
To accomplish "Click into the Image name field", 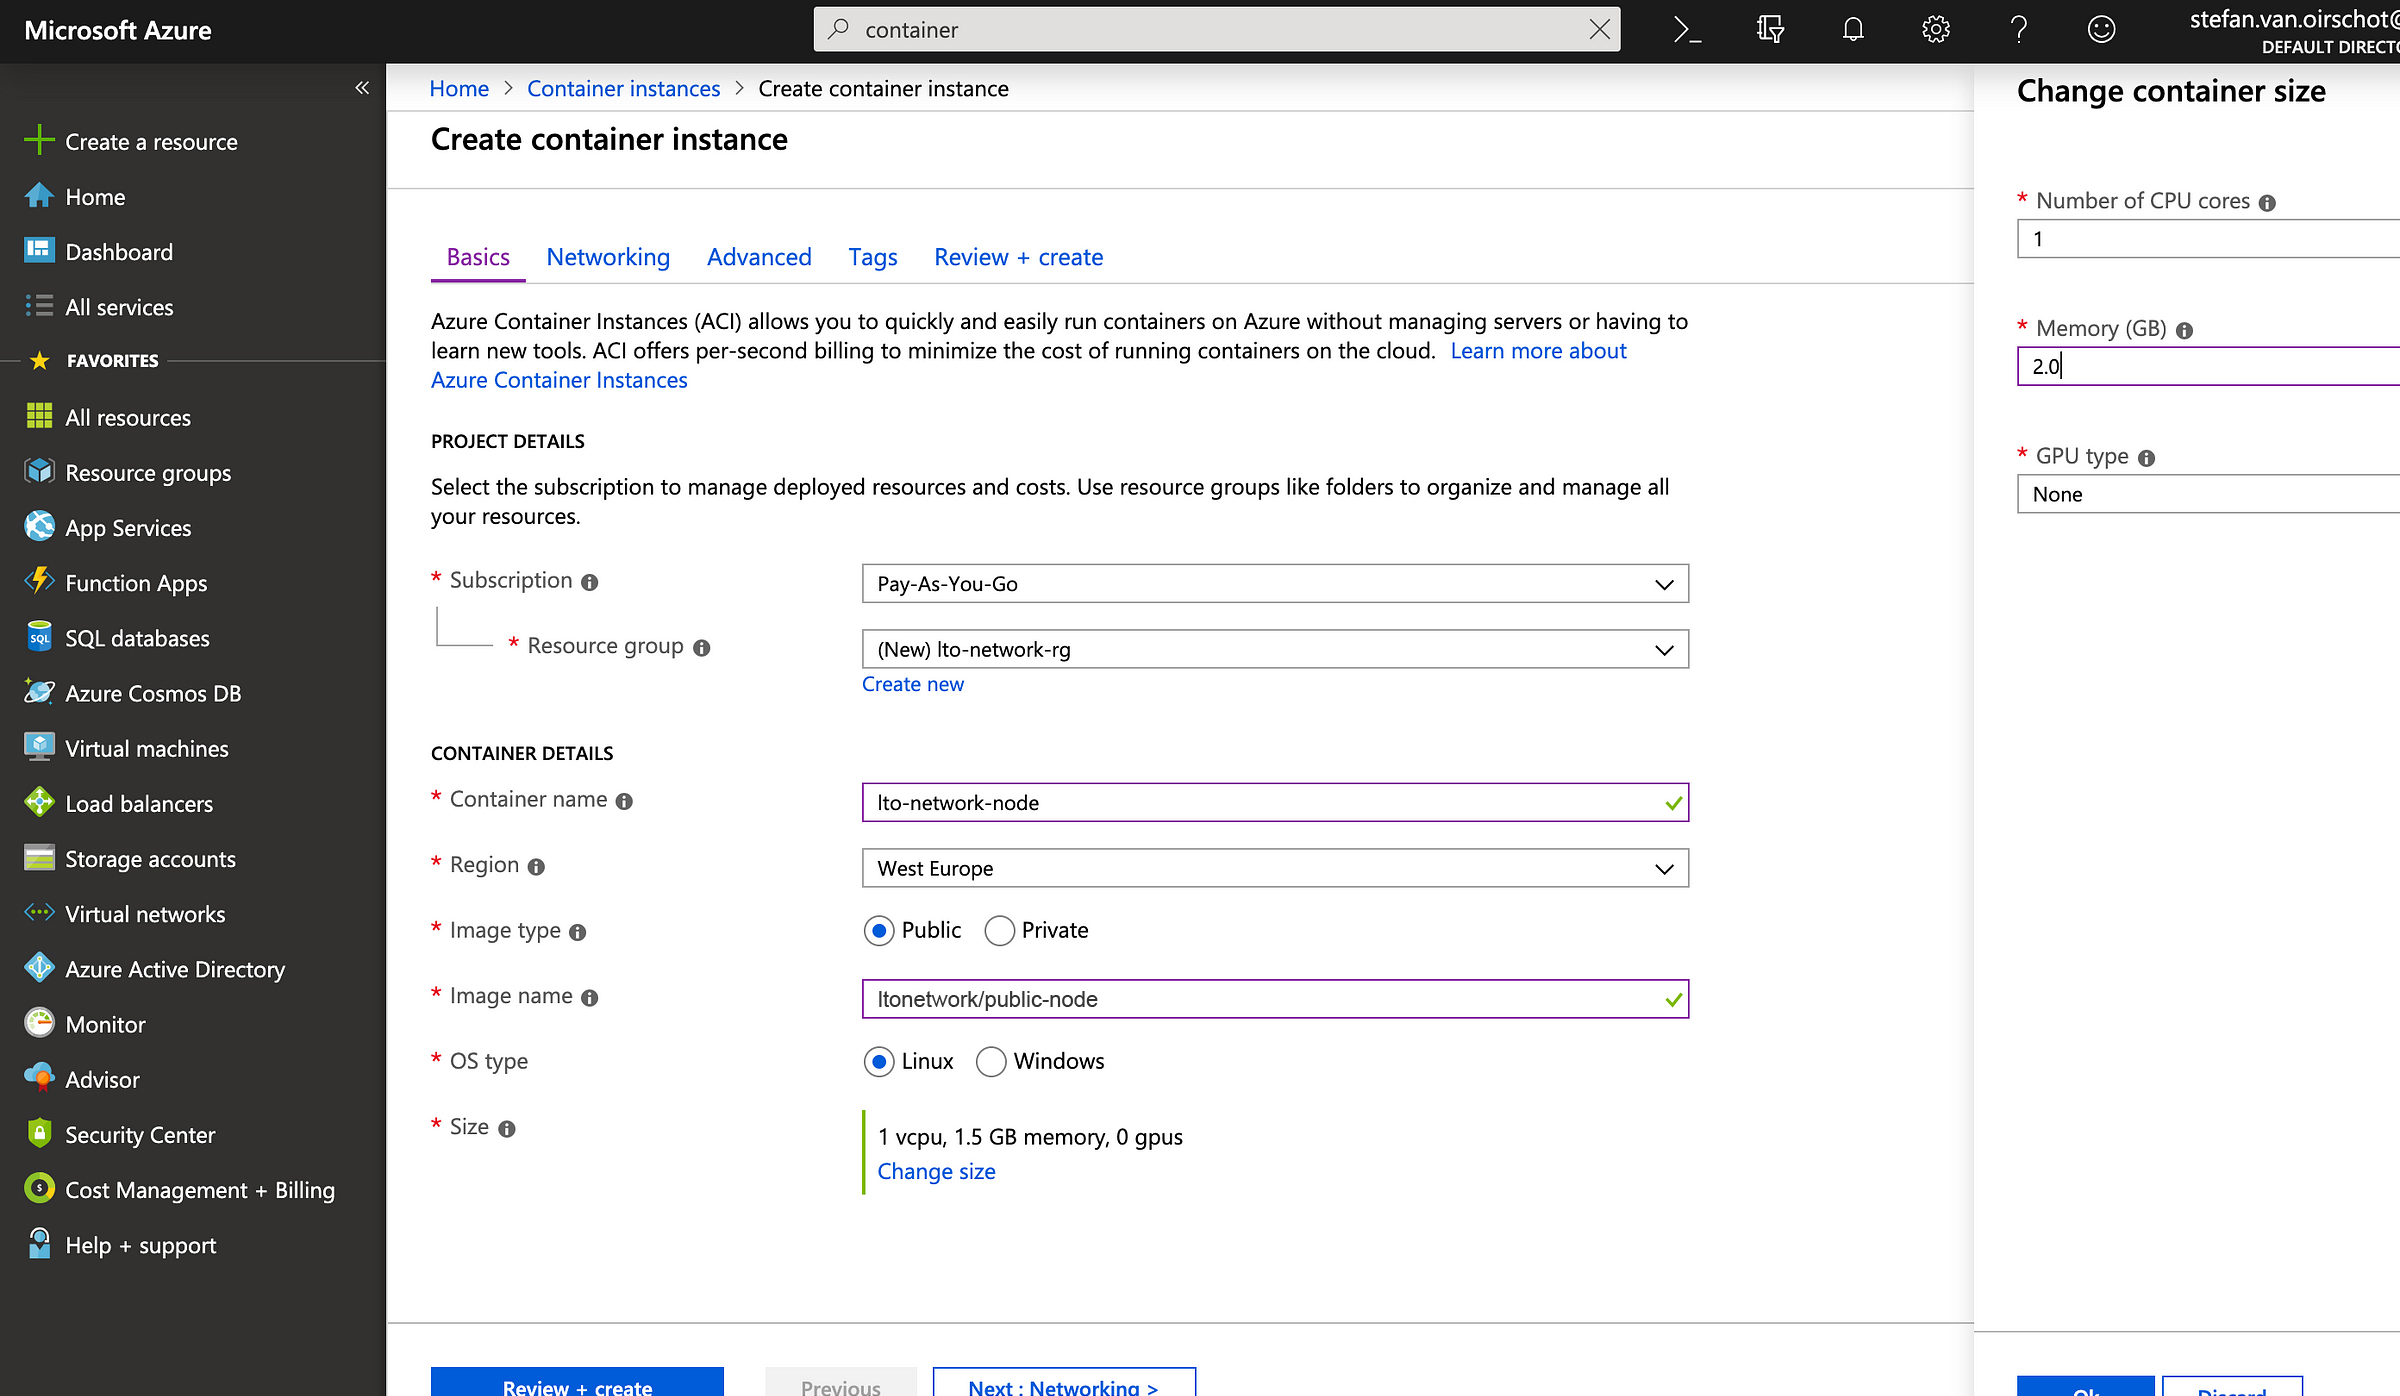I will (x=1275, y=999).
